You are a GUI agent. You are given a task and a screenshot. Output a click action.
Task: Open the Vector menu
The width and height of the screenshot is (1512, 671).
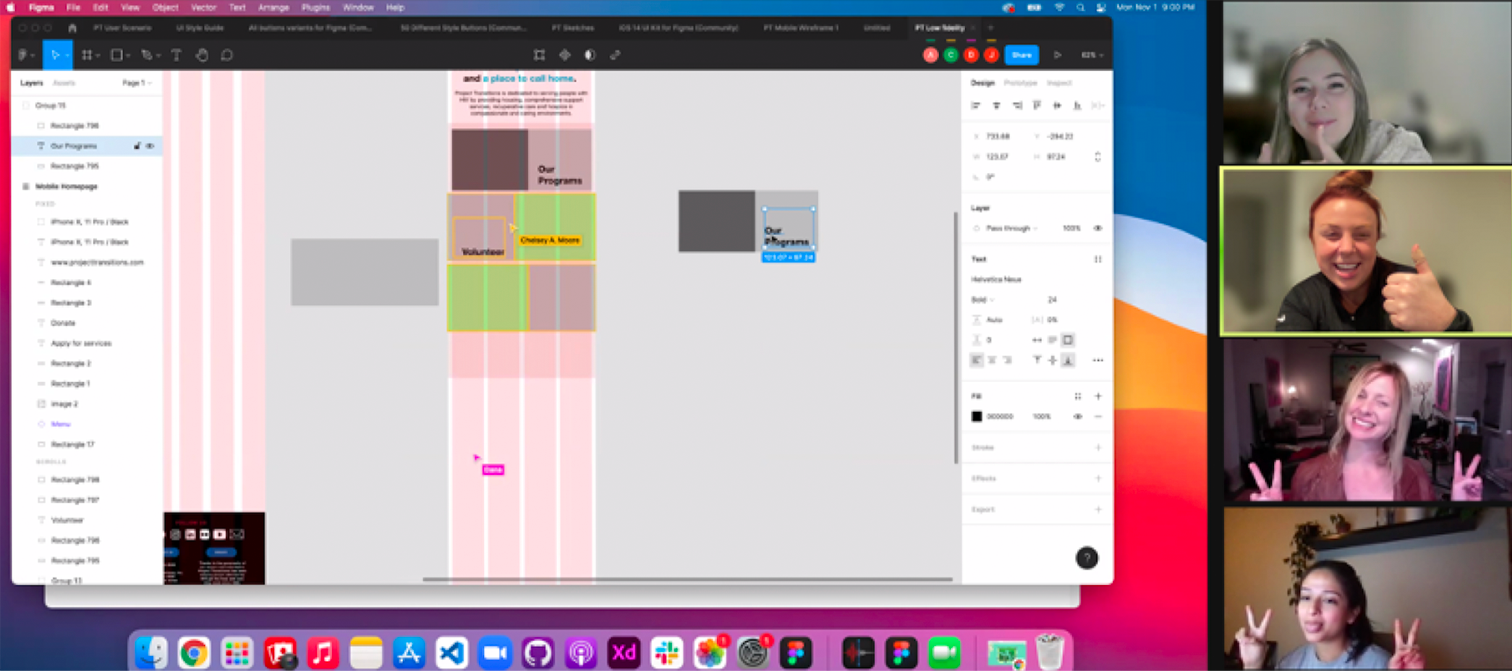click(203, 7)
